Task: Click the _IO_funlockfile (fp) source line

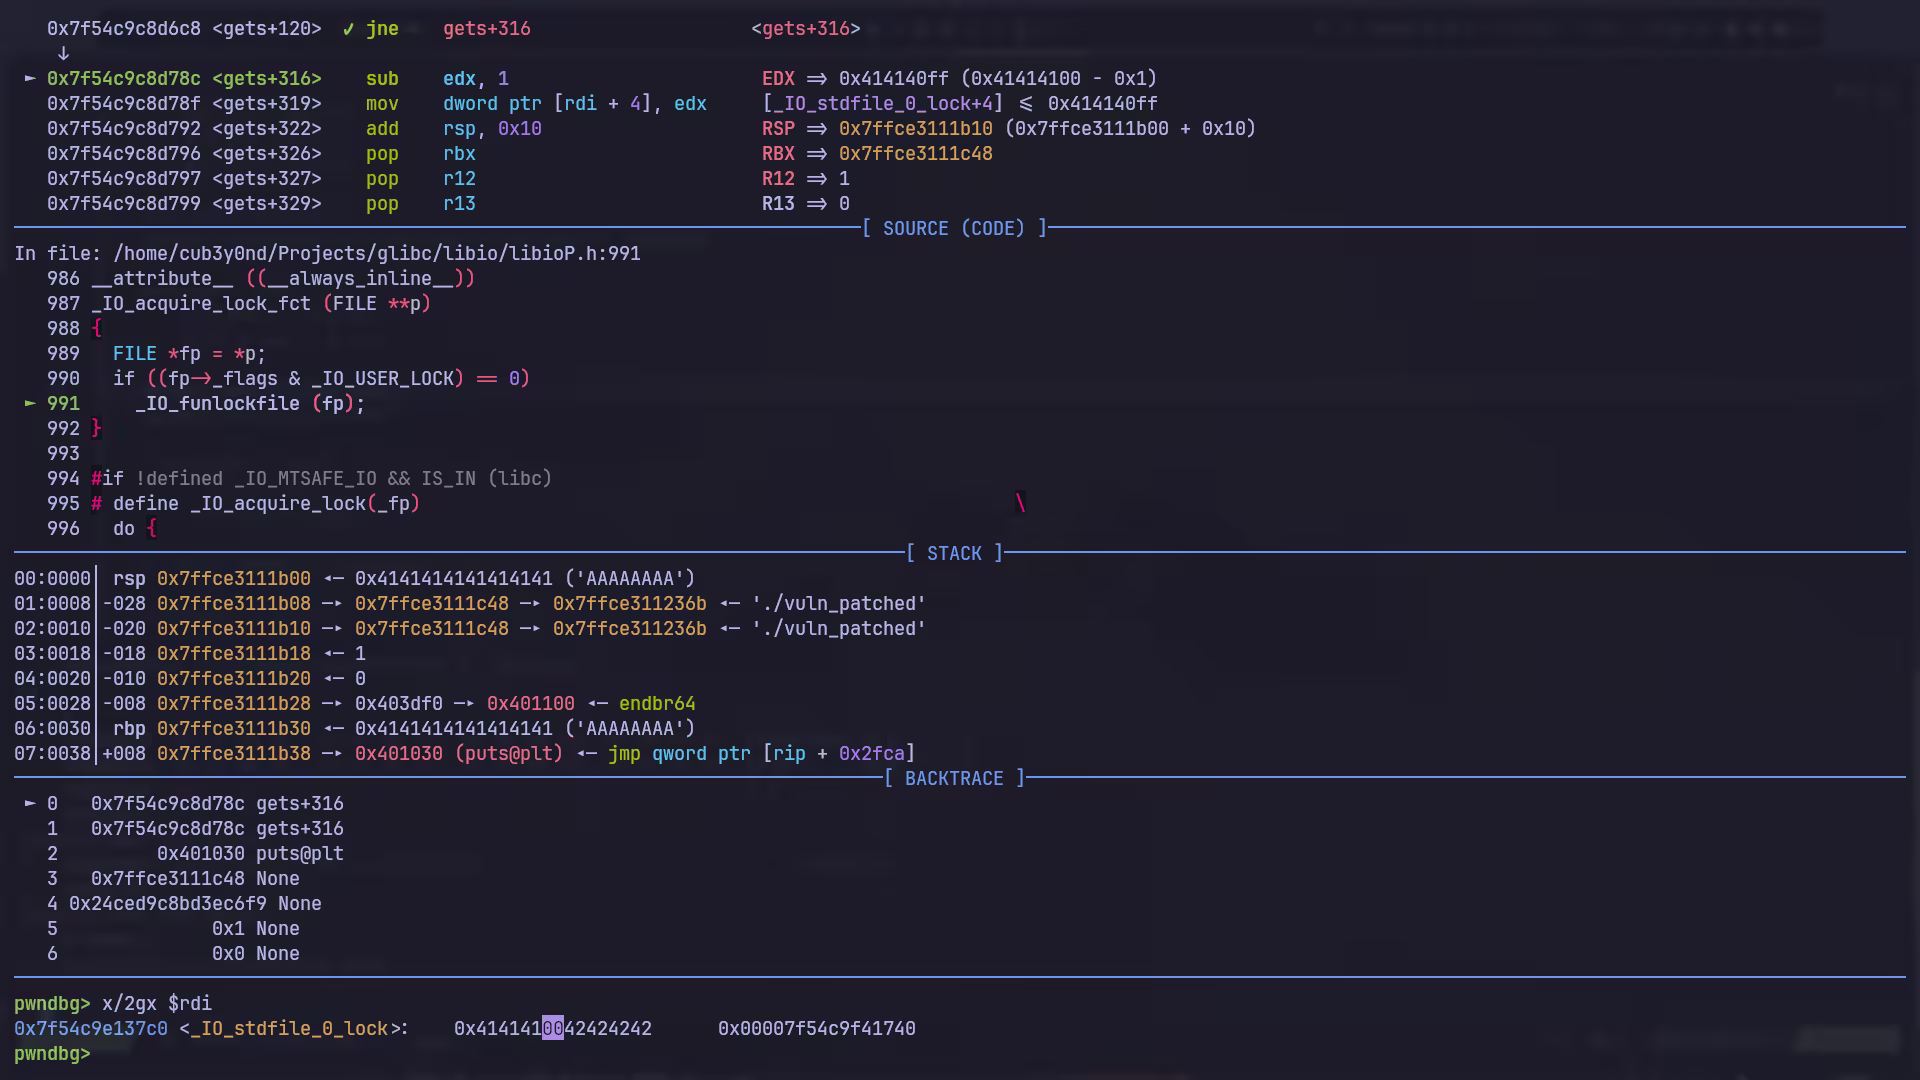Action: [250, 403]
